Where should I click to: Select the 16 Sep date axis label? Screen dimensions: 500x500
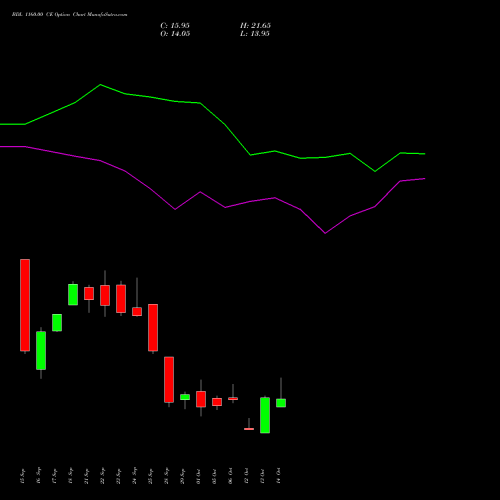39,476
